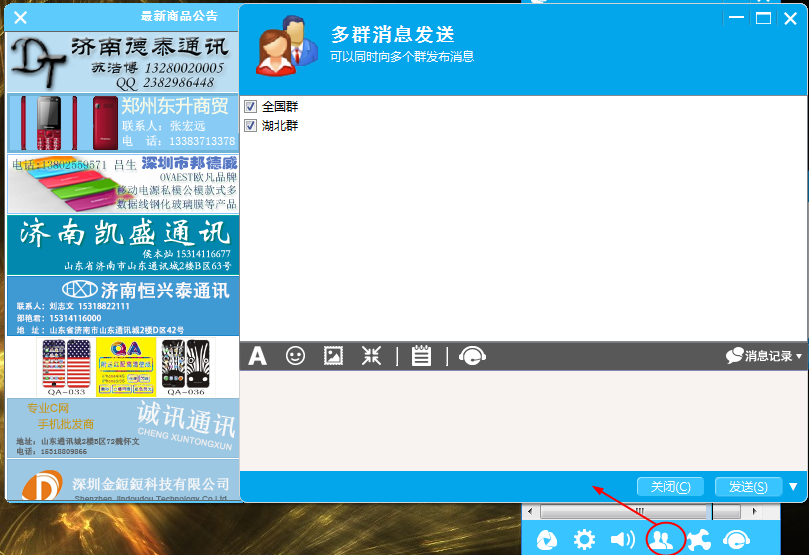Open the 济南德泰通讯 advertisement
Image resolution: width=809 pixels, height=555 pixels.
(x=123, y=63)
